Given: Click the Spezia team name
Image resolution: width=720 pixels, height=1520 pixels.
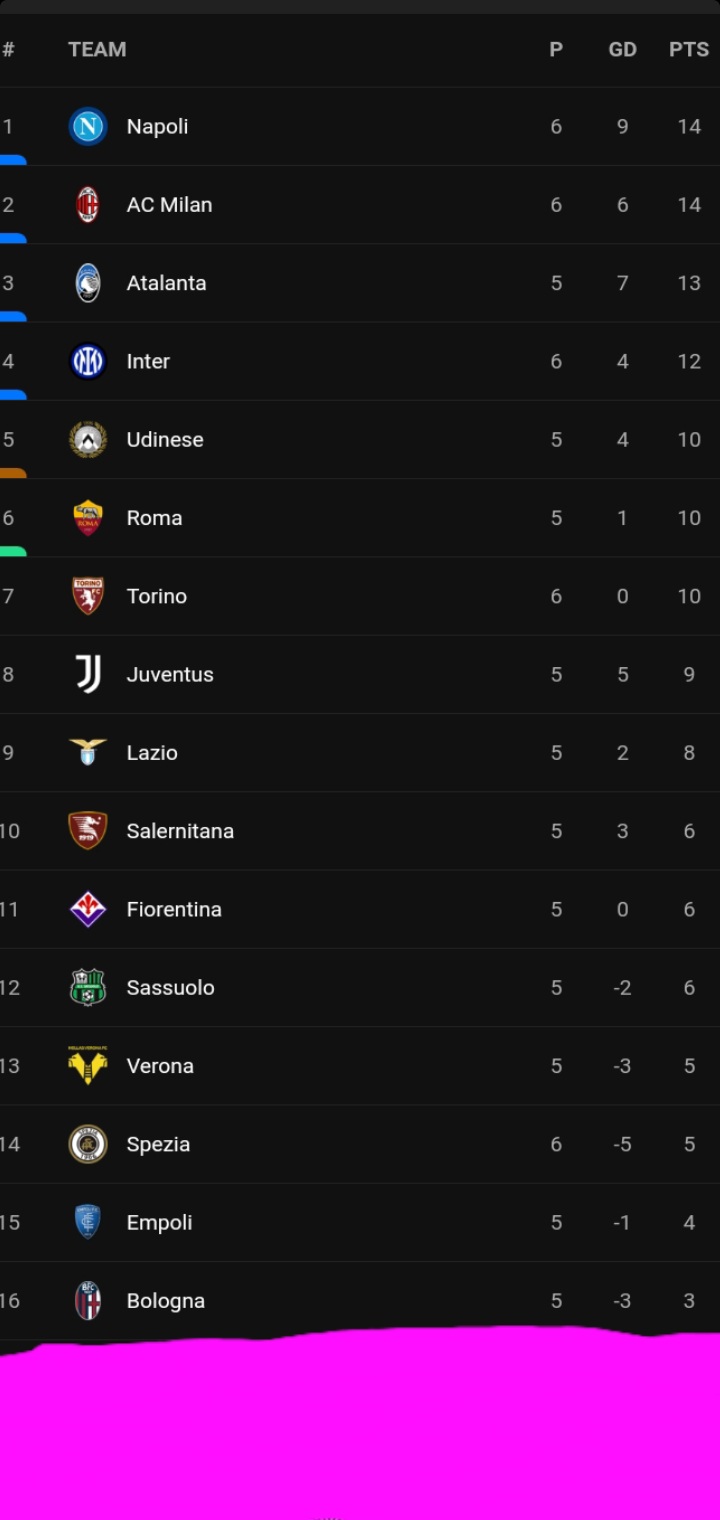Looking at the screenshot, I should (x=158, y=1145).
